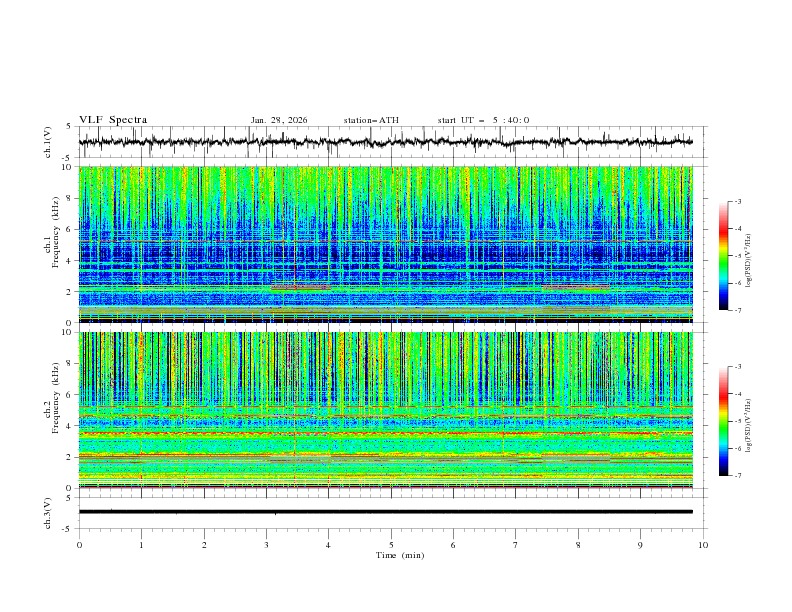The height and width of the screenshot is (612, 792).
Task: Click the "8" kHz tick on ch.1 frequency axis
Action: pyautogui.click(x=70, y=198)
